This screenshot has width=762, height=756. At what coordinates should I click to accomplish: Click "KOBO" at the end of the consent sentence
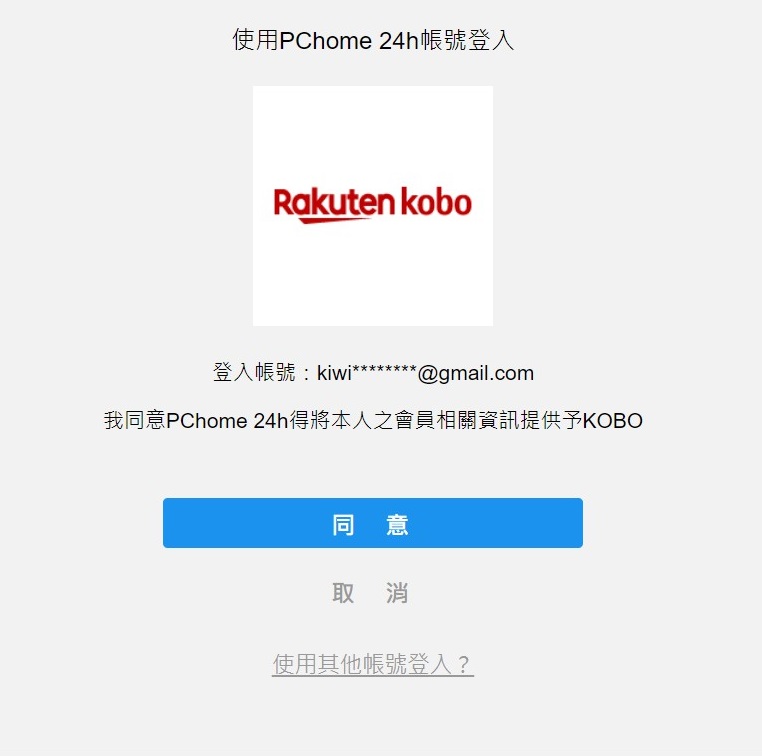[x=612, y=421]
